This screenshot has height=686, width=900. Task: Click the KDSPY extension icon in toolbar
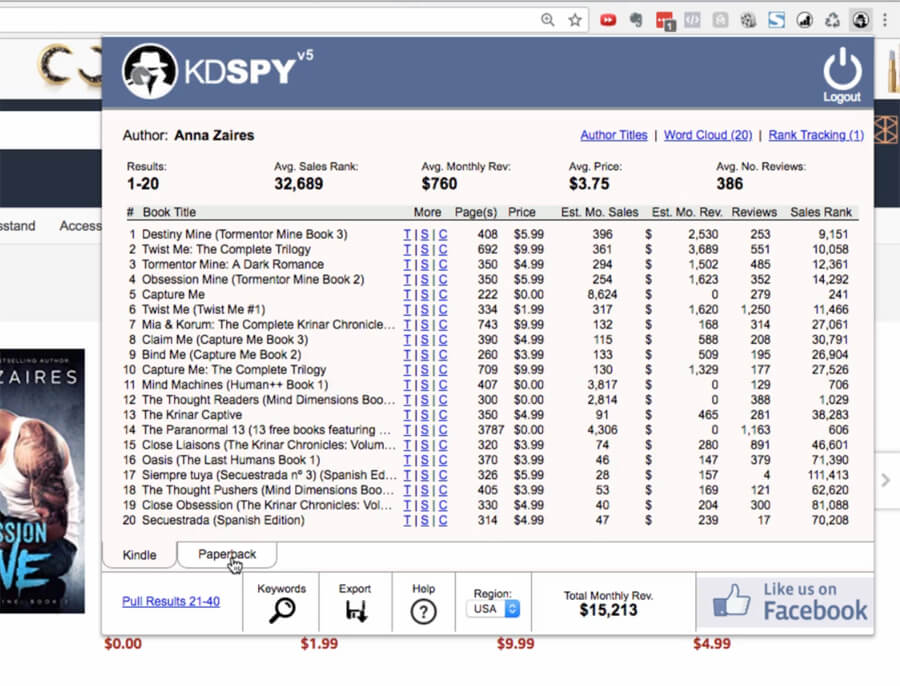pyautogui.click(x=860, y=20)
